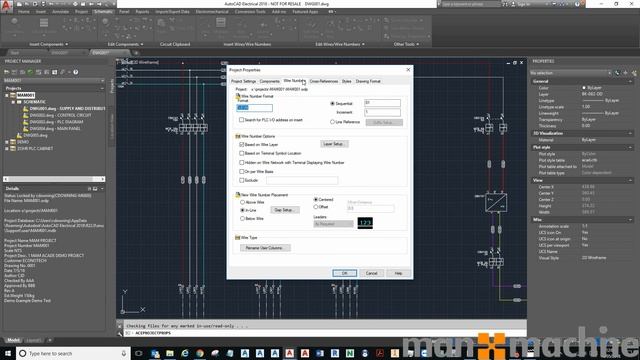Click Cancel in Project Properties dialog

371,273
